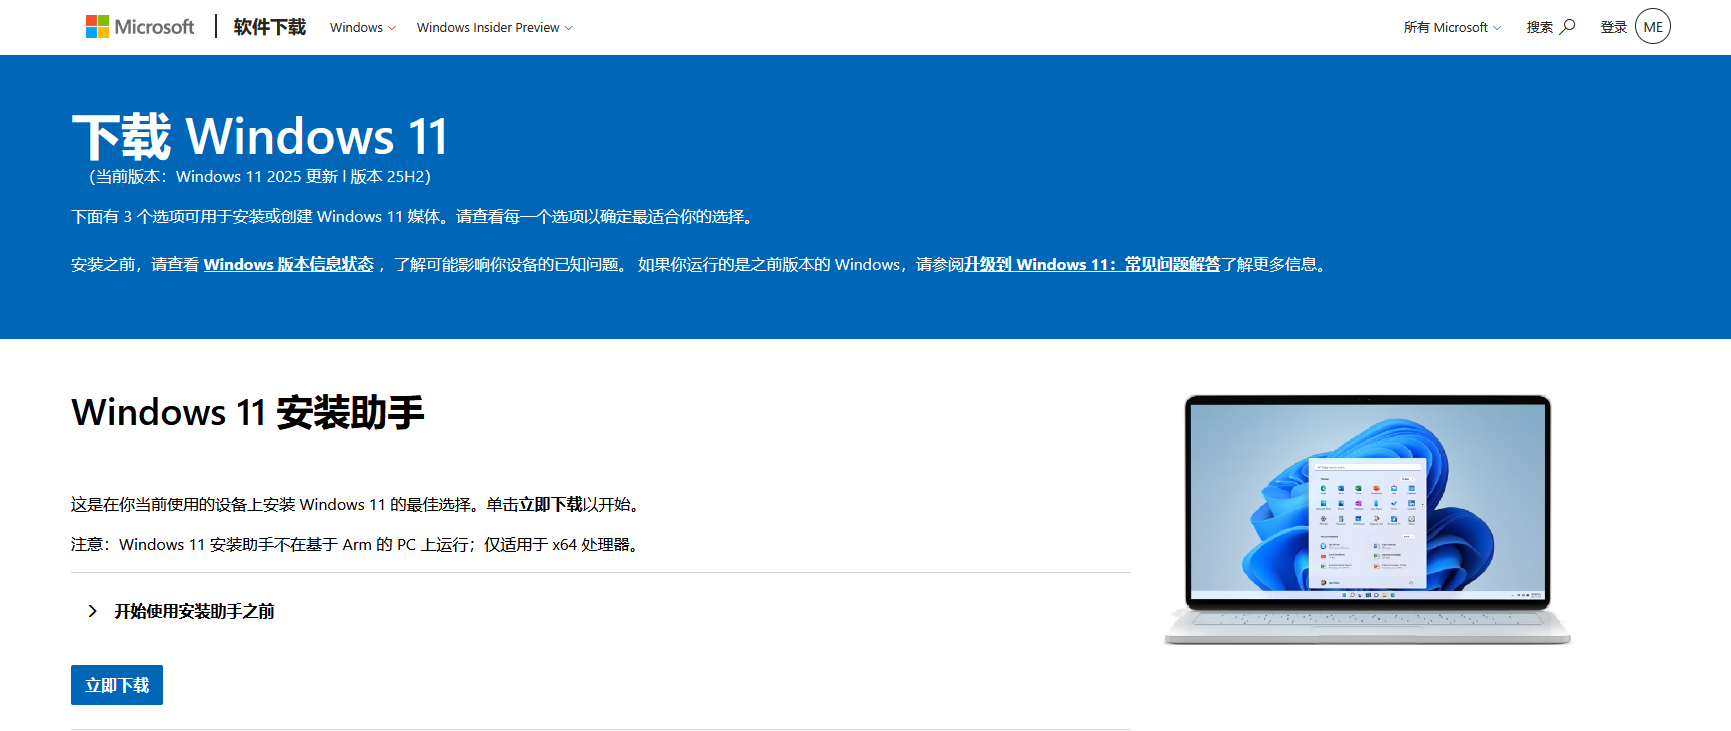1731x731 pixels.
Task: Open the Windows 版本信息状态 link
Action: click(289, 265)
